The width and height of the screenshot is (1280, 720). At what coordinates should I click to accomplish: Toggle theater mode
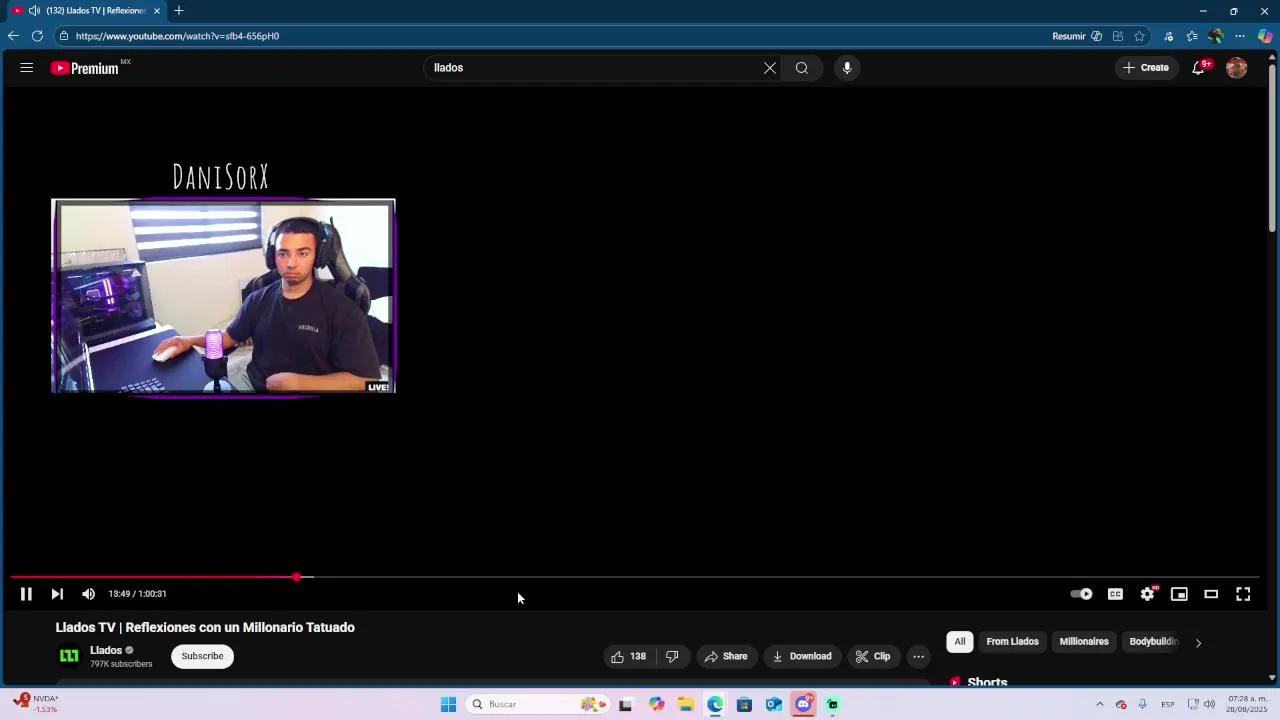tap(1211, 594)
